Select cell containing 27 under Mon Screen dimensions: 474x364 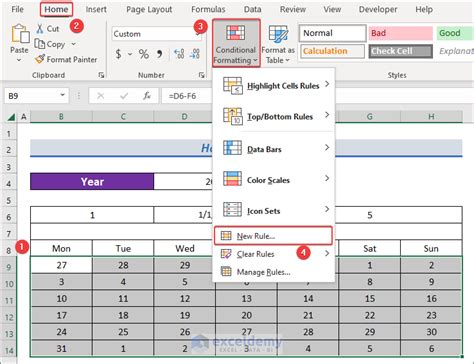click(61, 265)
